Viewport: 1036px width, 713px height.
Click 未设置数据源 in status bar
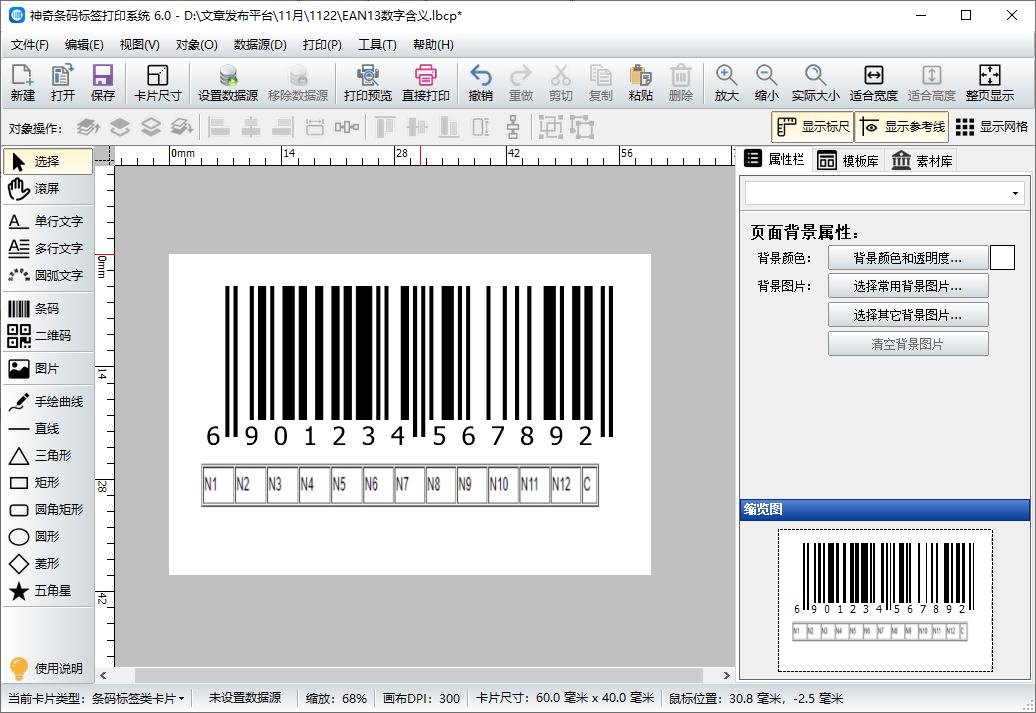point(244,698)
